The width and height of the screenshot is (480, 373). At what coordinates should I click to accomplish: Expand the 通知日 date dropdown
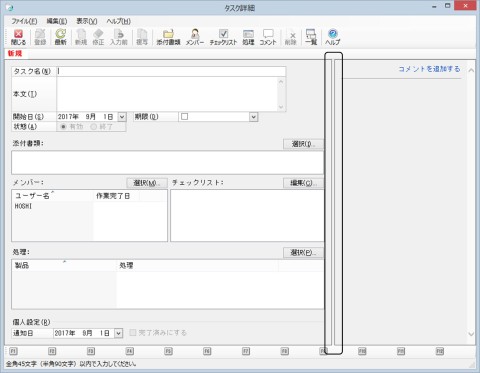coord(118,333)
